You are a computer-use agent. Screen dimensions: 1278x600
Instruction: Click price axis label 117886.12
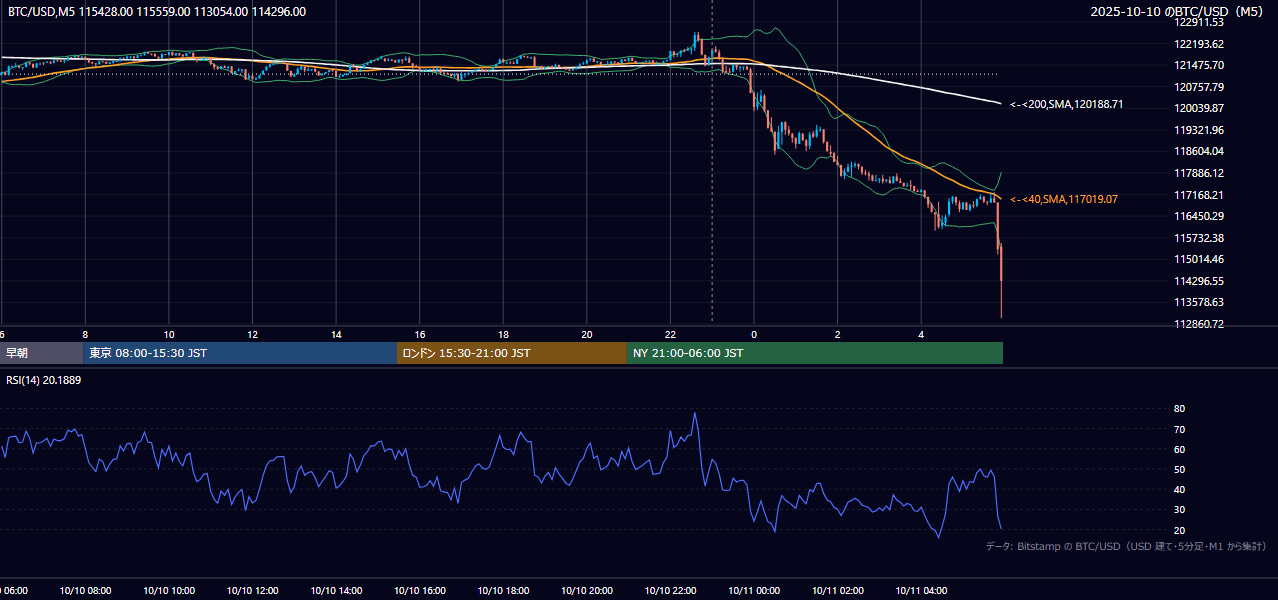[x=1199, y=173]
